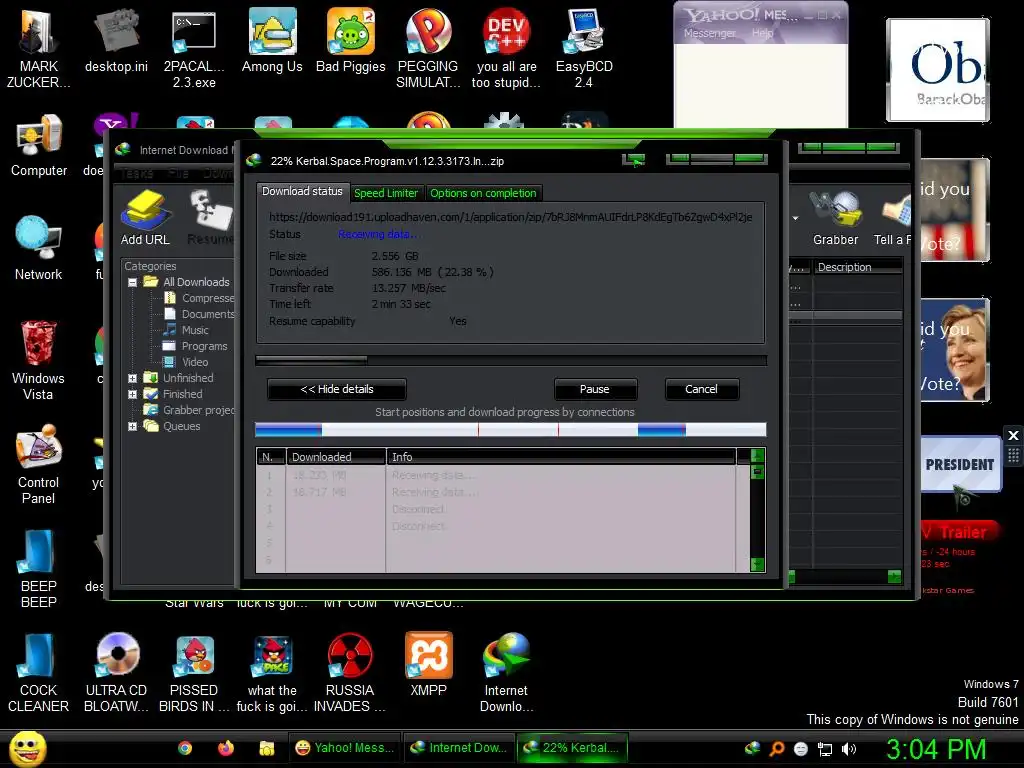Image resolution: width=1024 pixels, height=768 pixels.
Task: Click Grabber in IDM toolbar
Action: (835, 218)
